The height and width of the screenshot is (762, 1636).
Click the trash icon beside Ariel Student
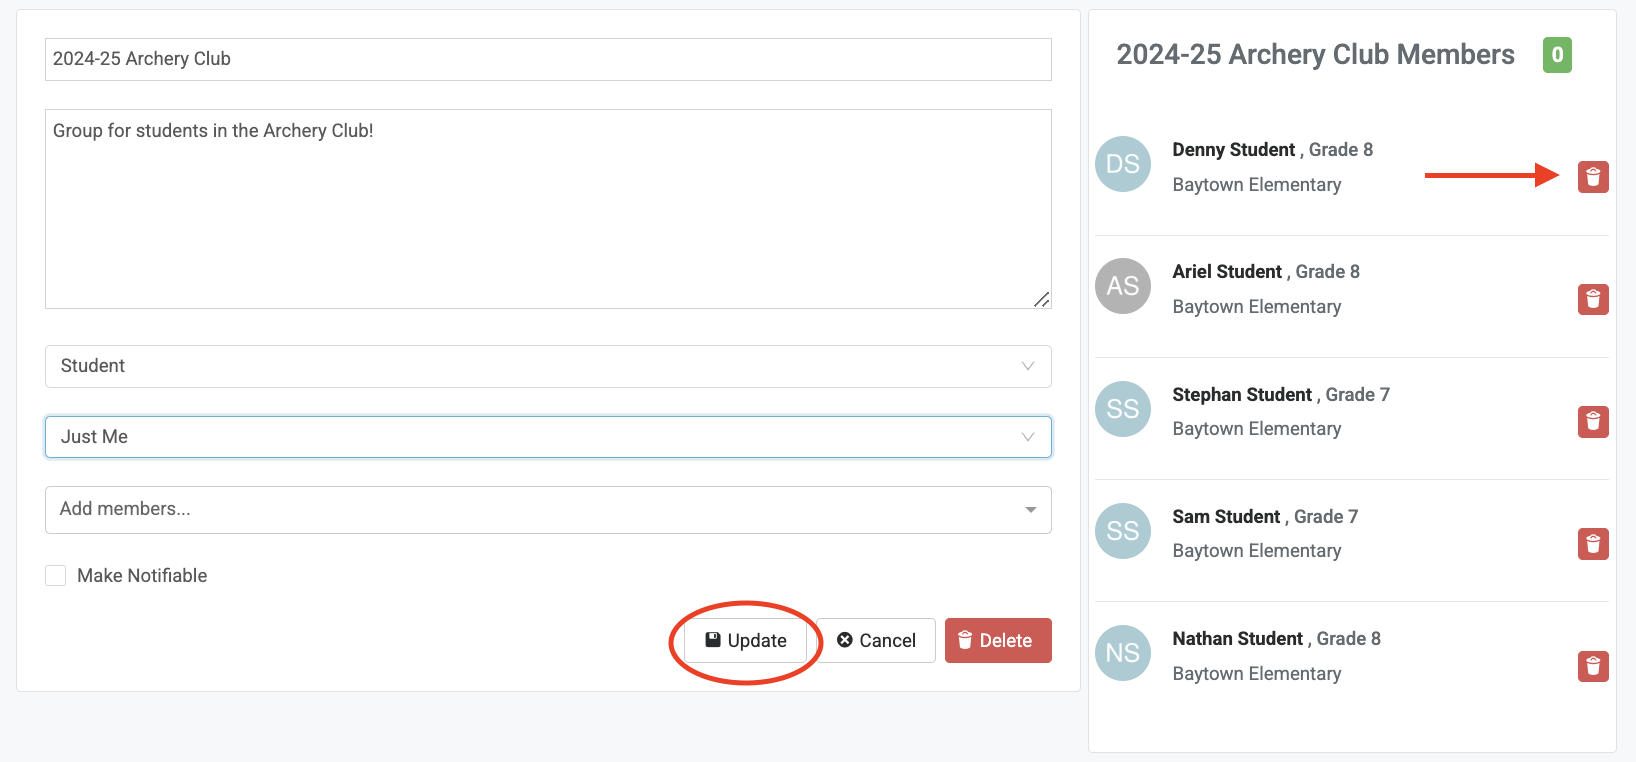1592,299
